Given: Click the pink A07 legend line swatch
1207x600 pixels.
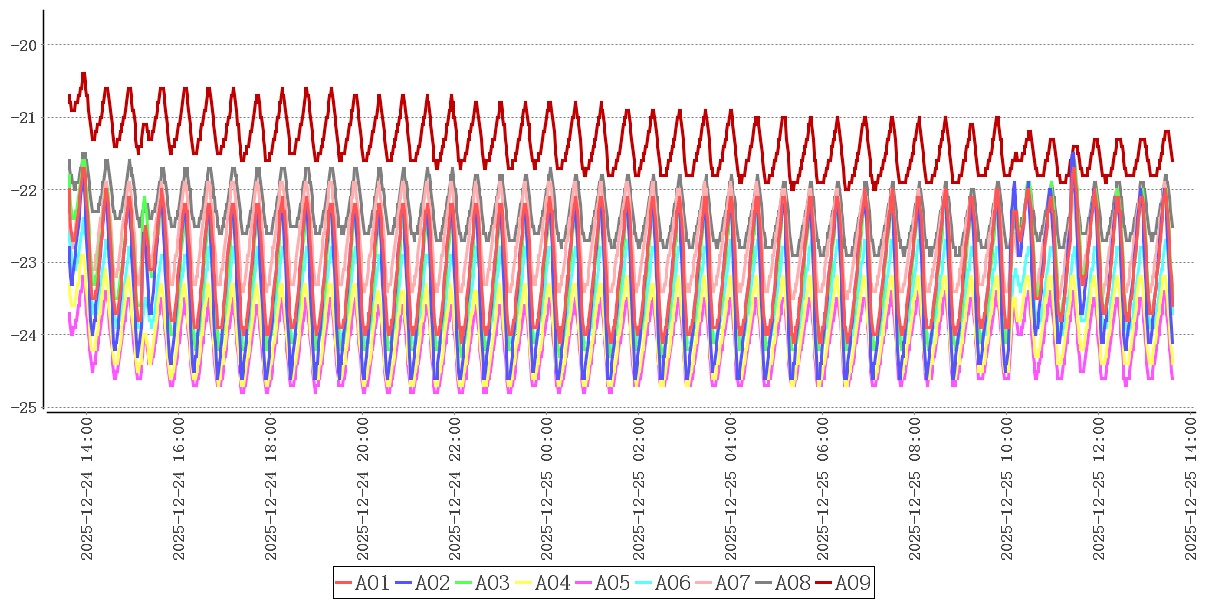Looking at the screenshot, I should click(703, 583).
